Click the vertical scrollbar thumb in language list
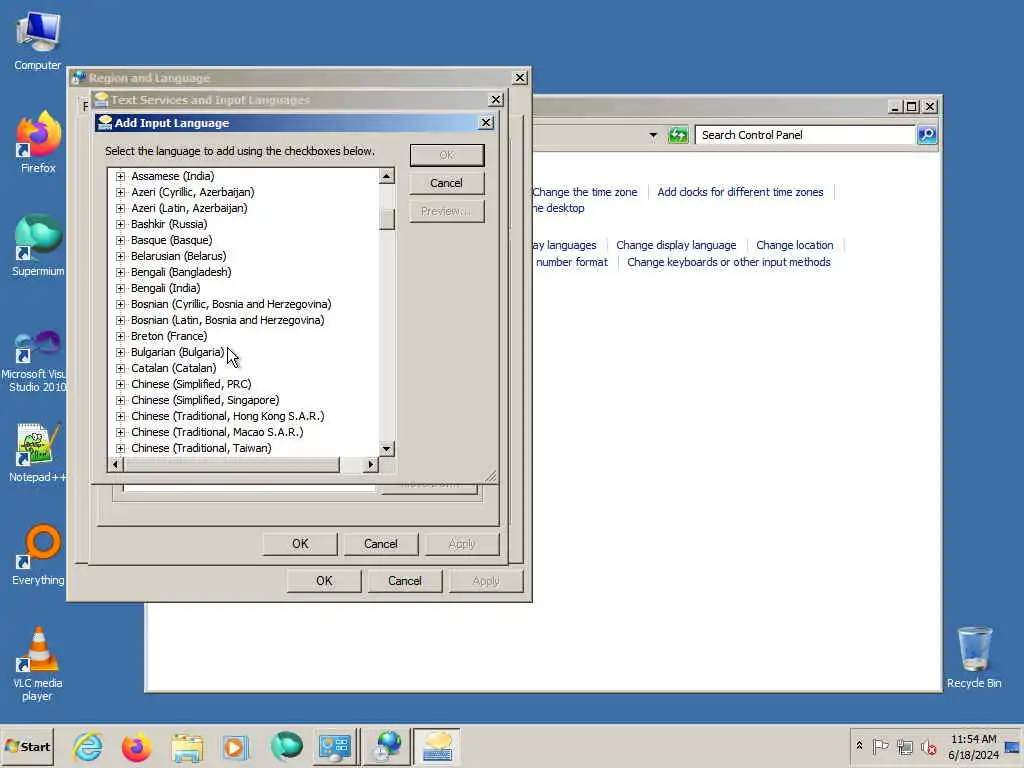 [387, 219]
